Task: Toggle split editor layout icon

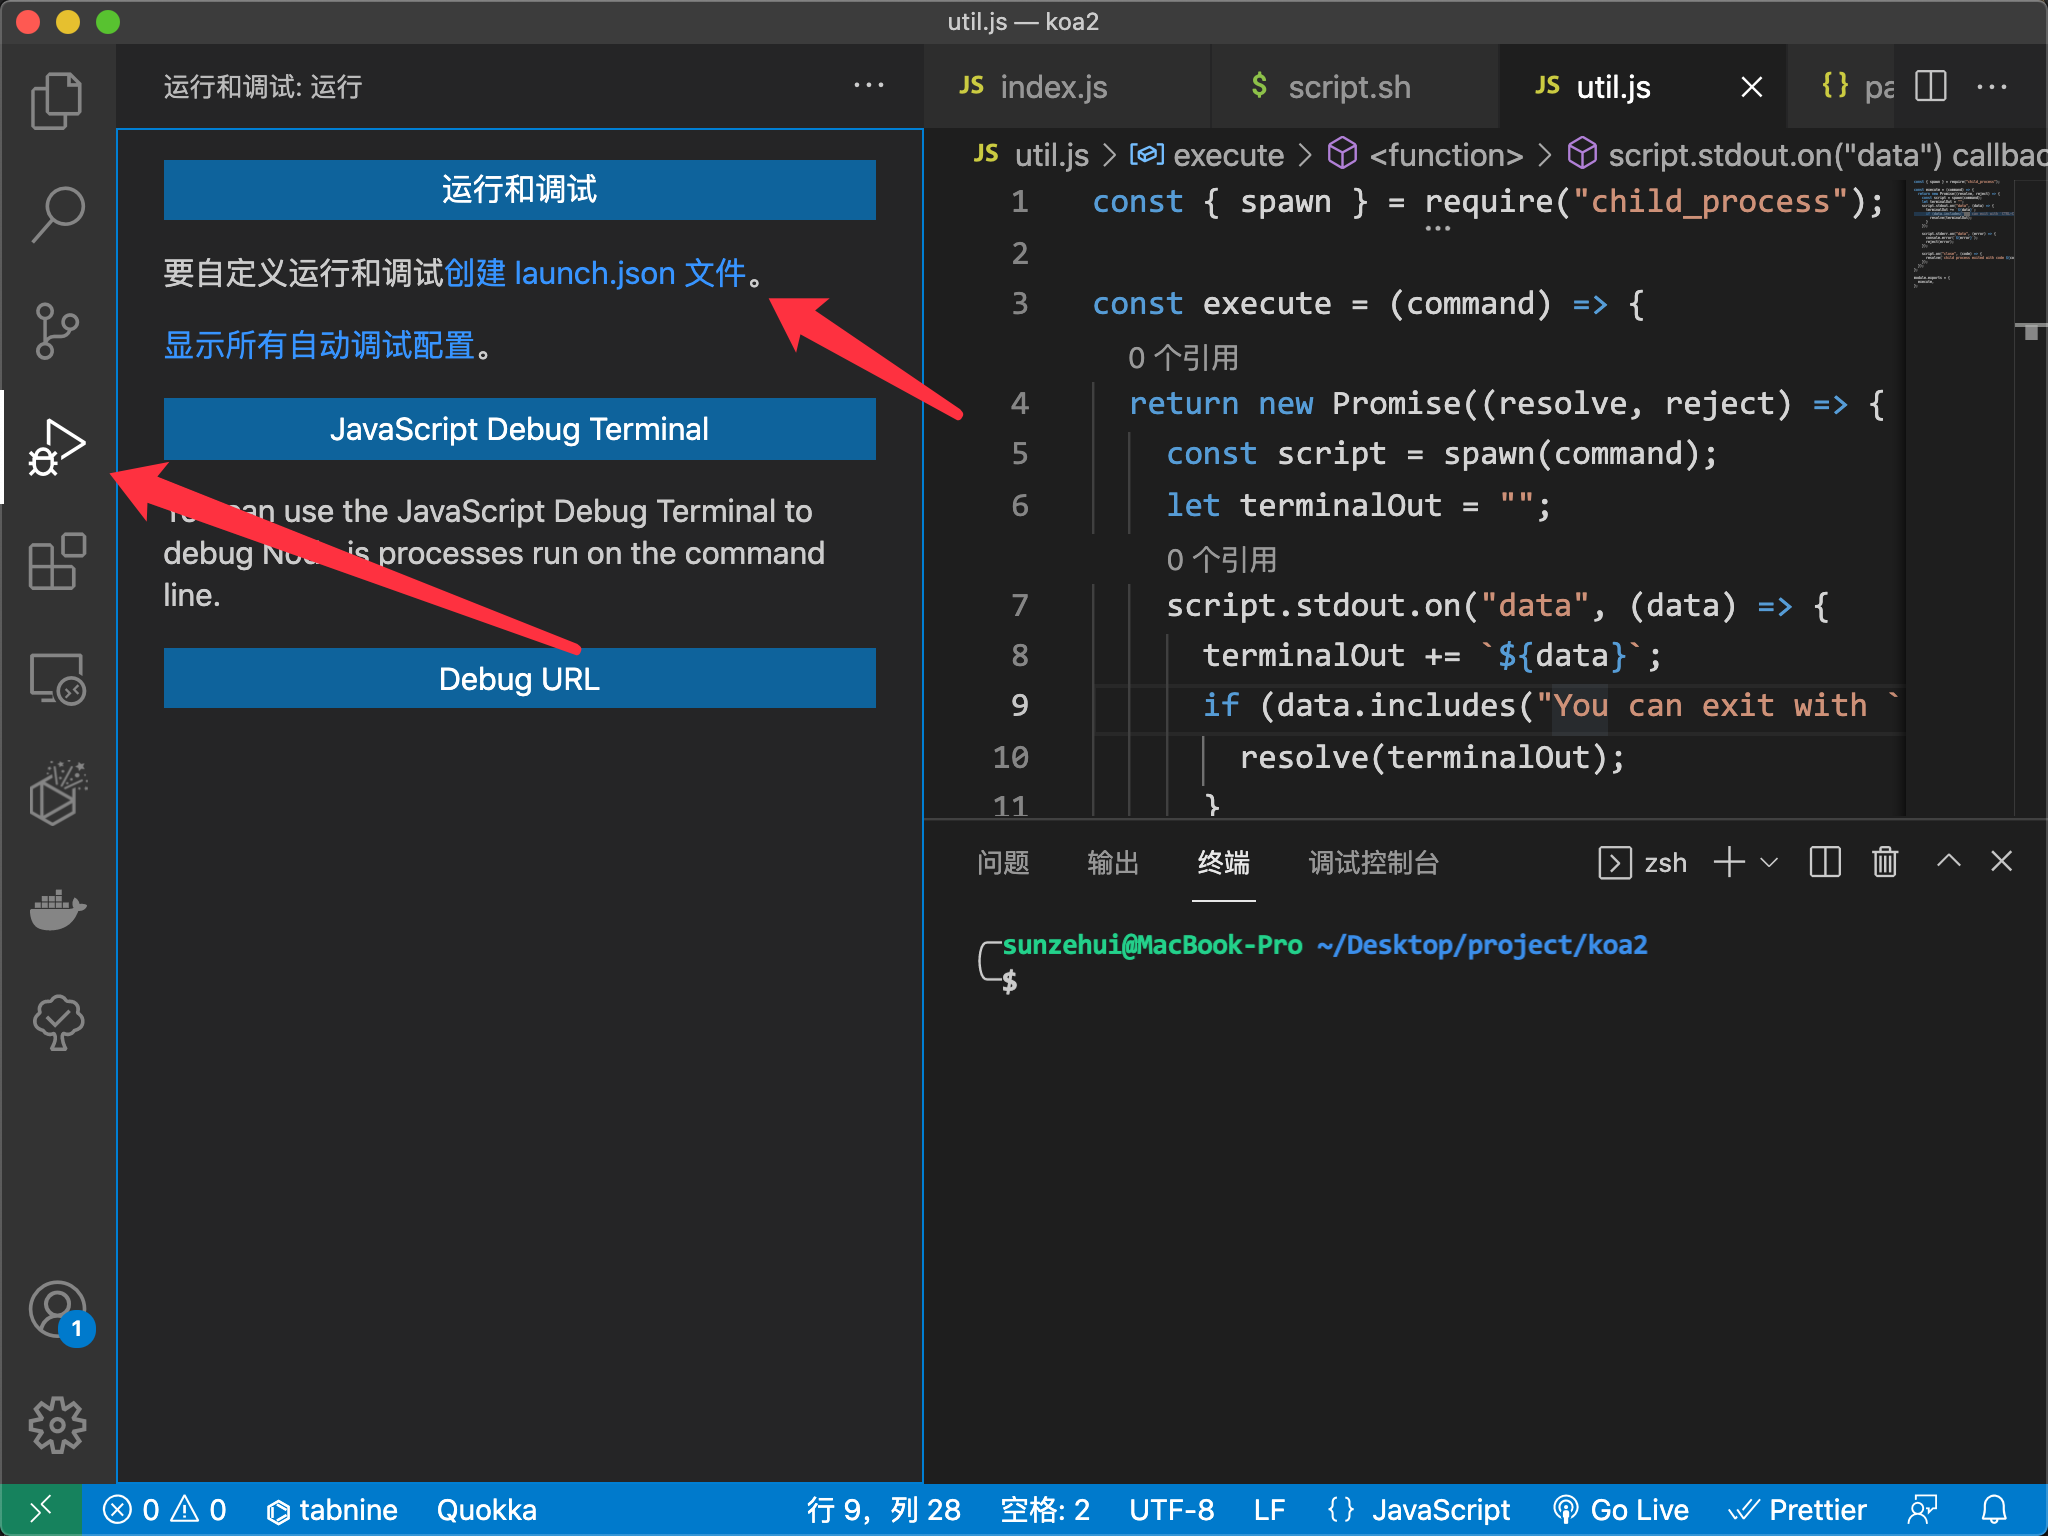Action: [1930, 87]
